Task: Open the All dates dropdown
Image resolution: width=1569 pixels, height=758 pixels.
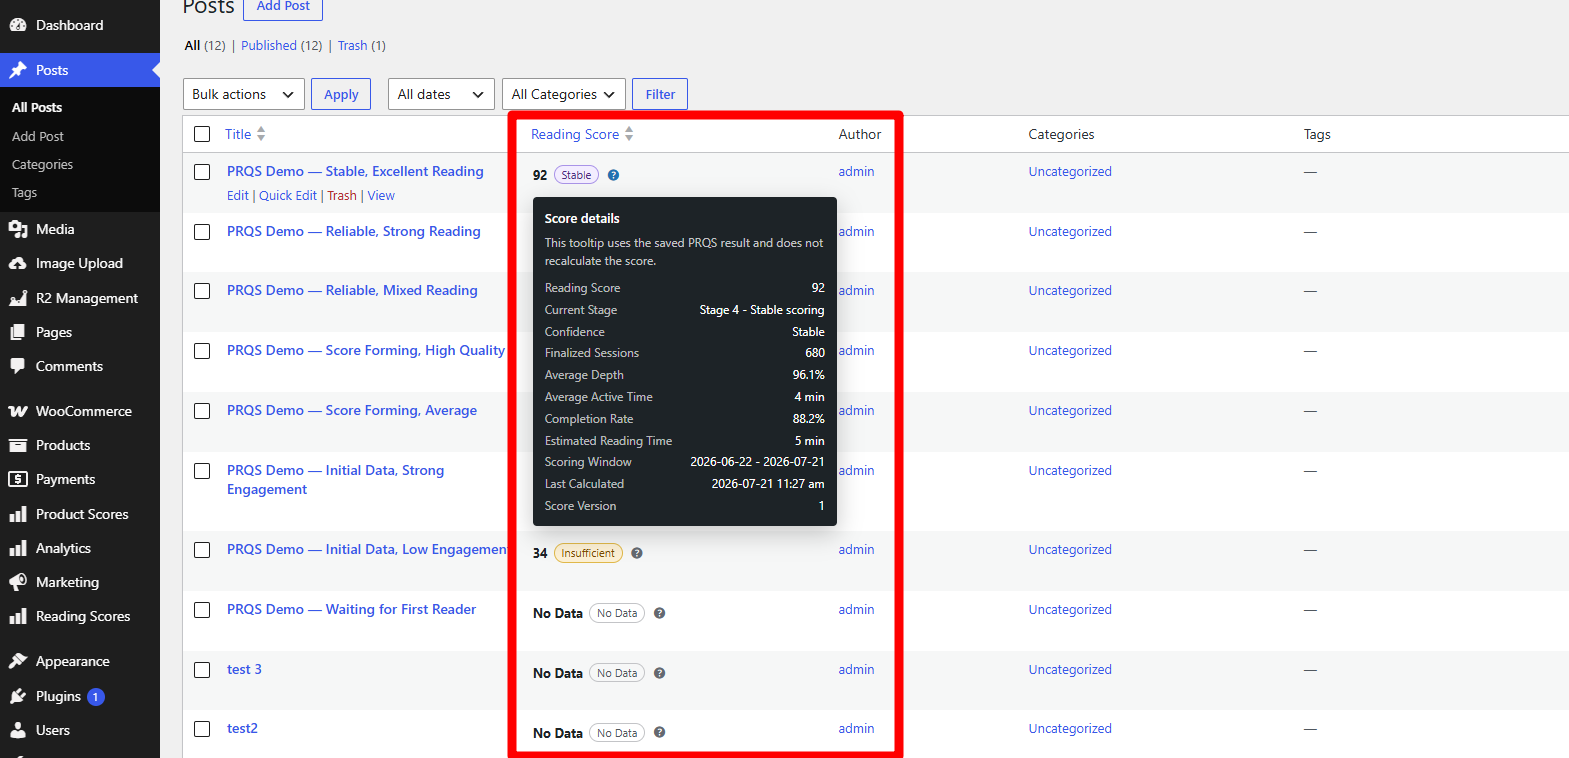Action: (441, 94)
